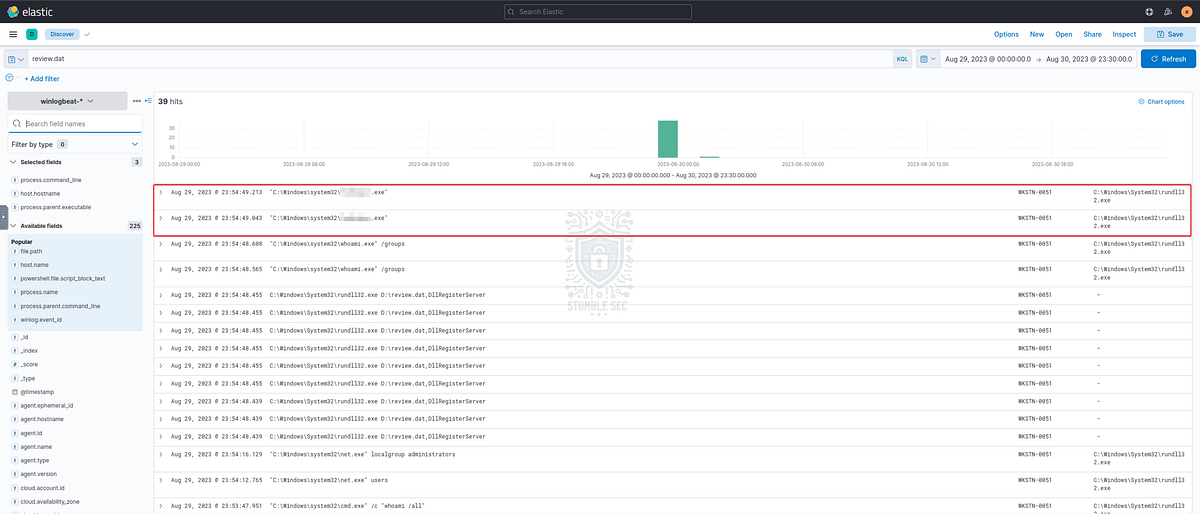Click the add field list icon

(x=148, y=101)
